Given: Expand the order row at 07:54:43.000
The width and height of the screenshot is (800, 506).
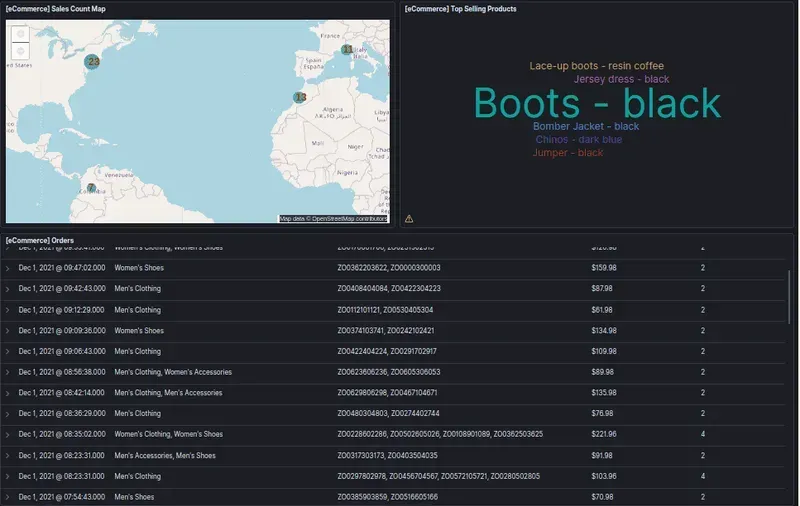Looking at the screenshot, I should (x=8, y=497).
